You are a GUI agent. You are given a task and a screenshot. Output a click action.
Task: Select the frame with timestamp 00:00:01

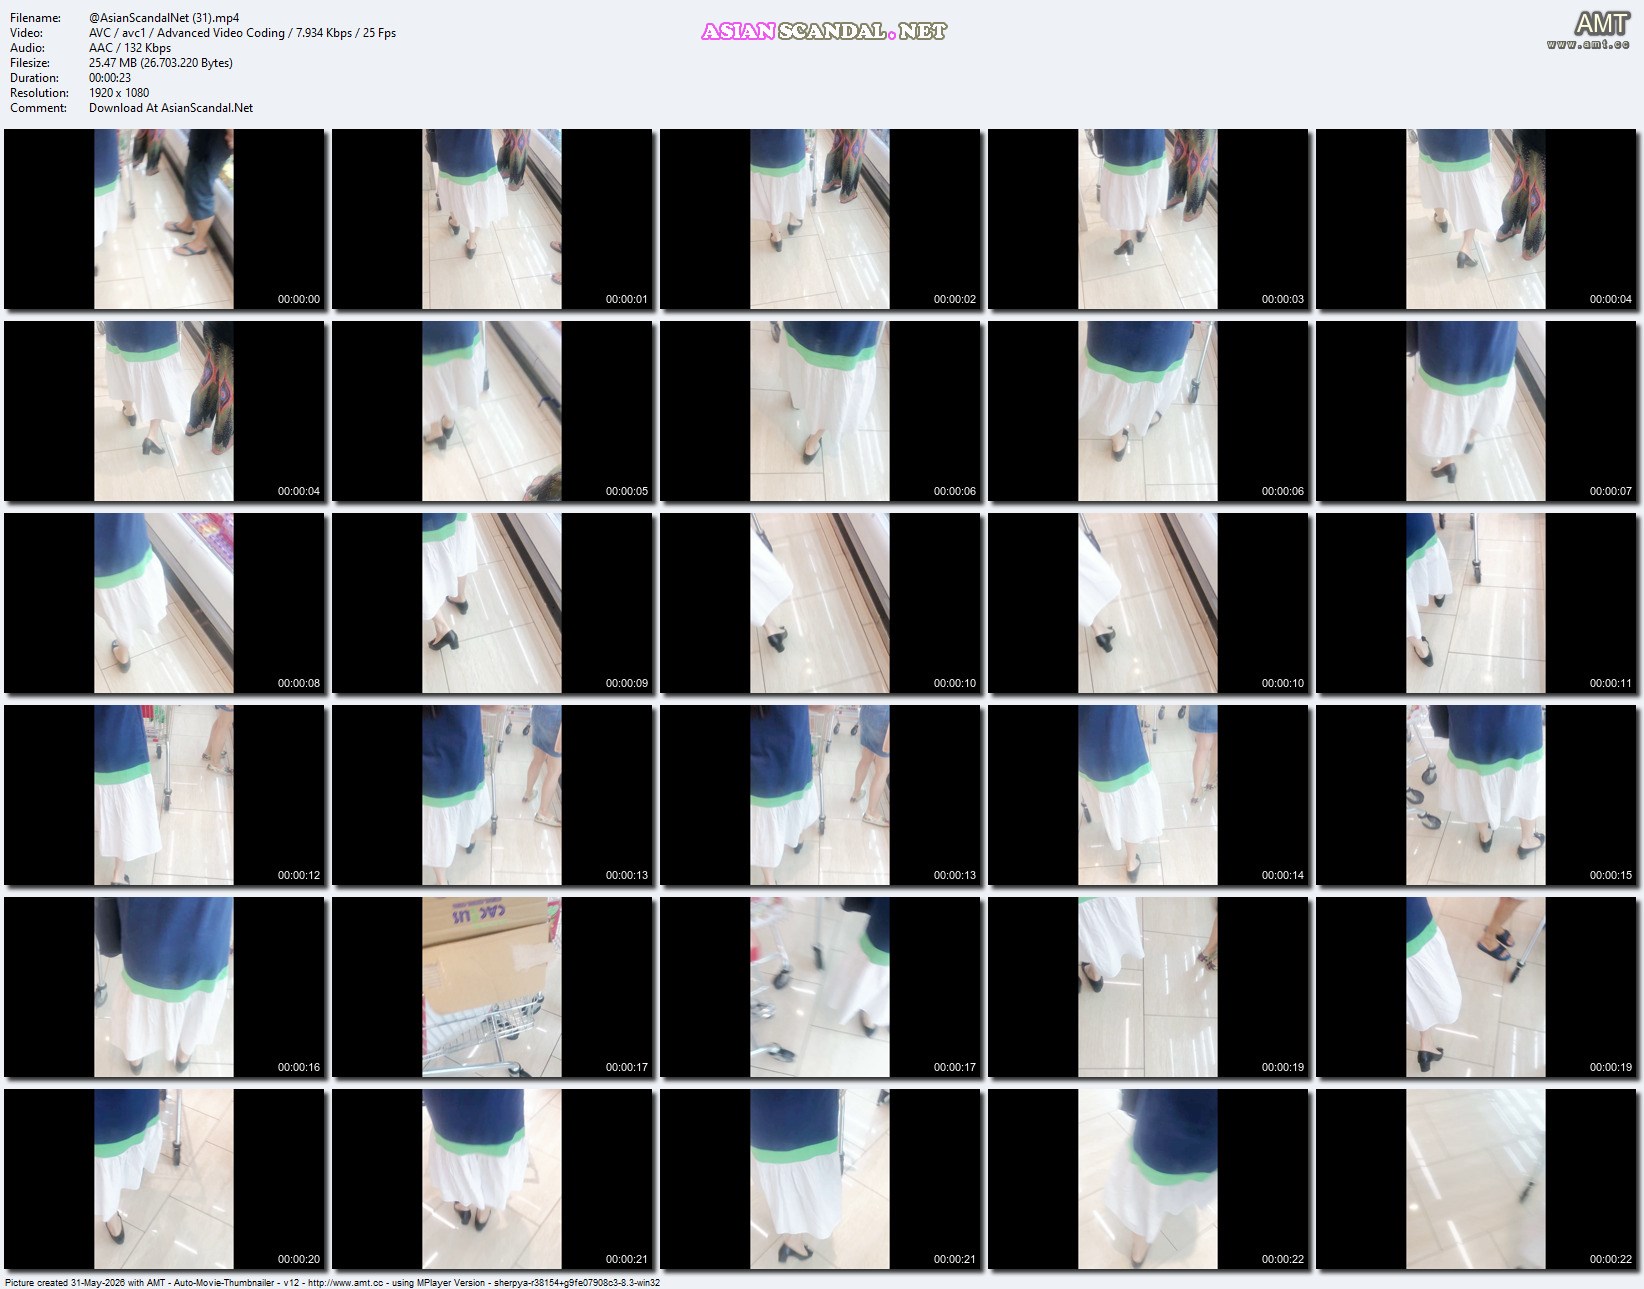click(x=492, y=219)
